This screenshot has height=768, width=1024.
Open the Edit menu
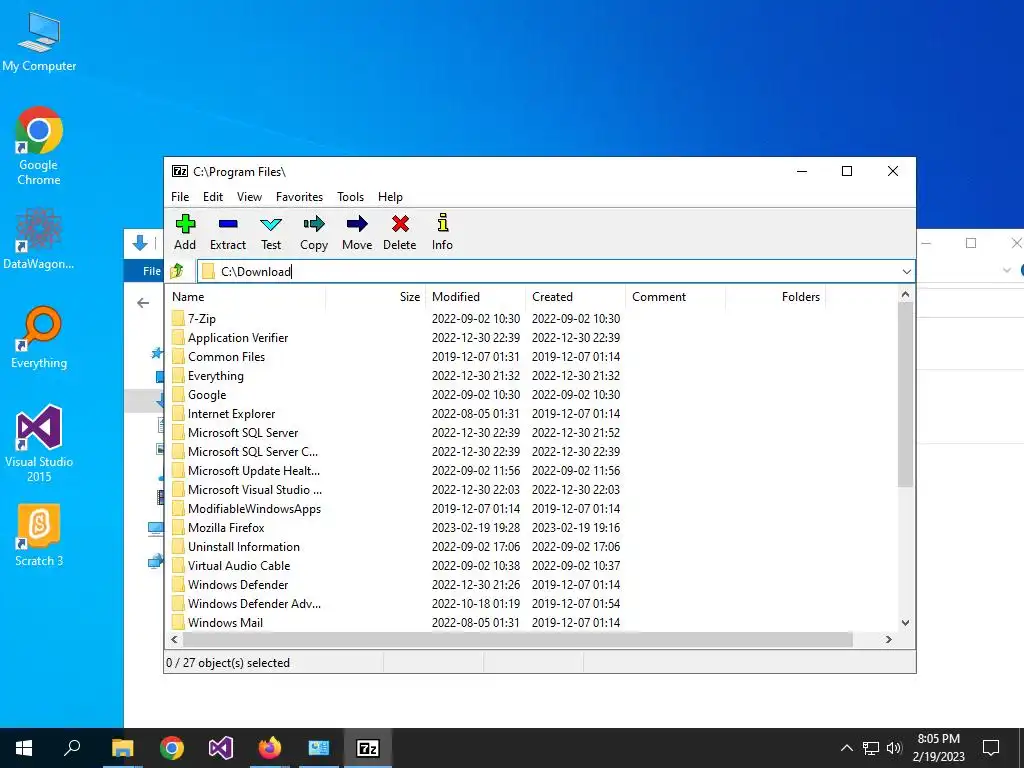tap(213, 197)
